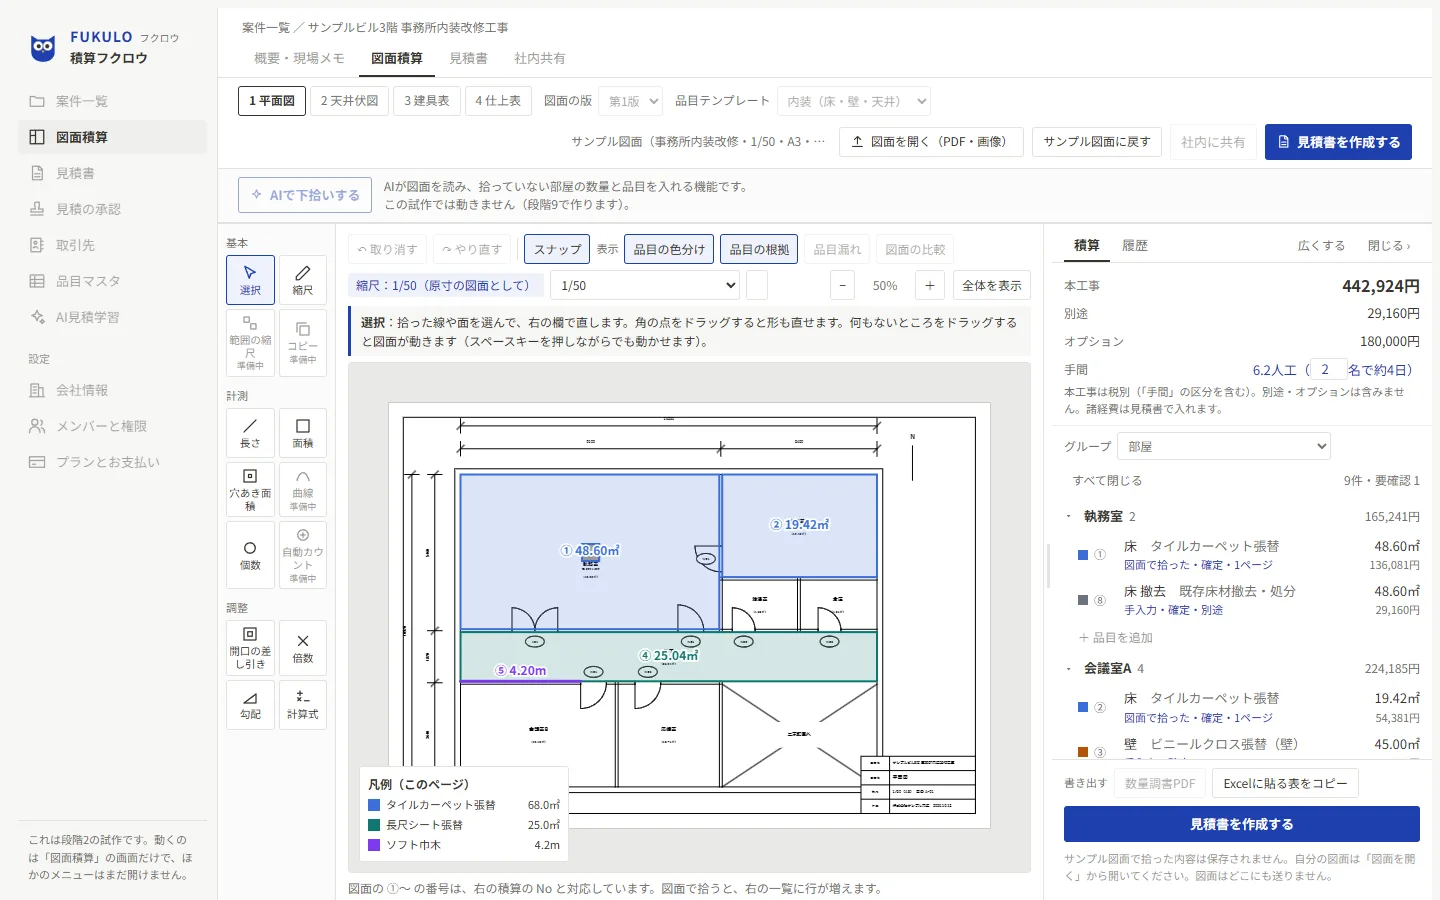1440x900 pixels.
Task: Toggle the スナップ snapping option
Action: click(557, 249)
